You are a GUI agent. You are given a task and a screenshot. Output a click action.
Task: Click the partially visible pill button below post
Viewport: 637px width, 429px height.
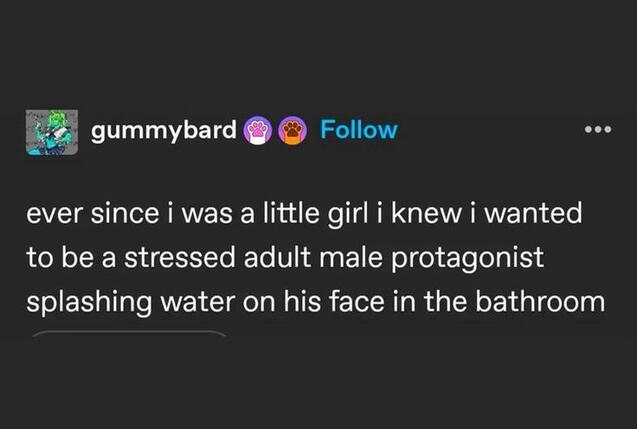[130, 332]
